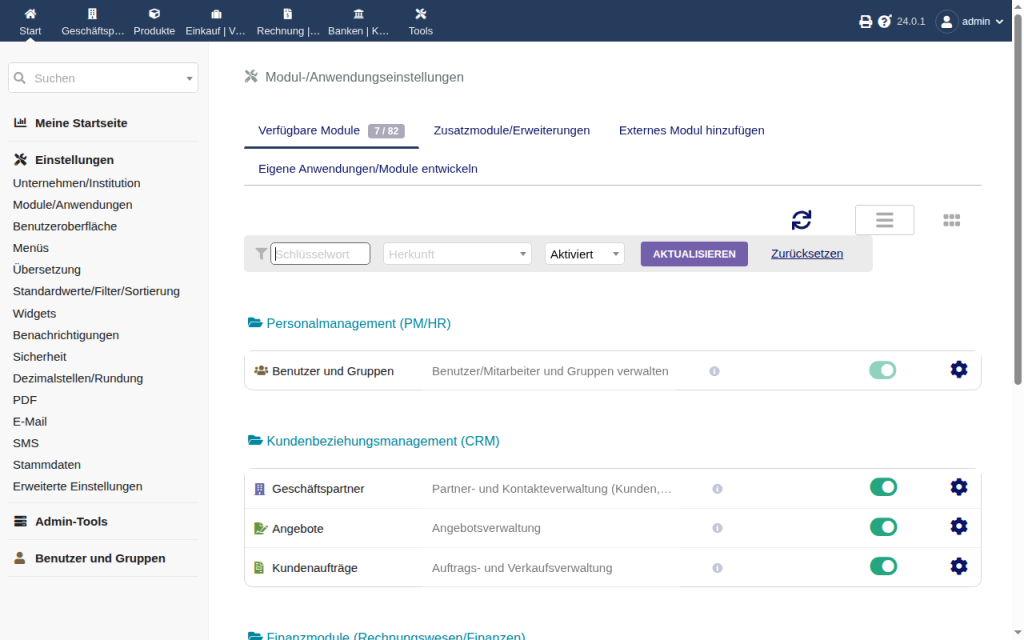Open the Aktiviert status dropdown

click(584, 254)
